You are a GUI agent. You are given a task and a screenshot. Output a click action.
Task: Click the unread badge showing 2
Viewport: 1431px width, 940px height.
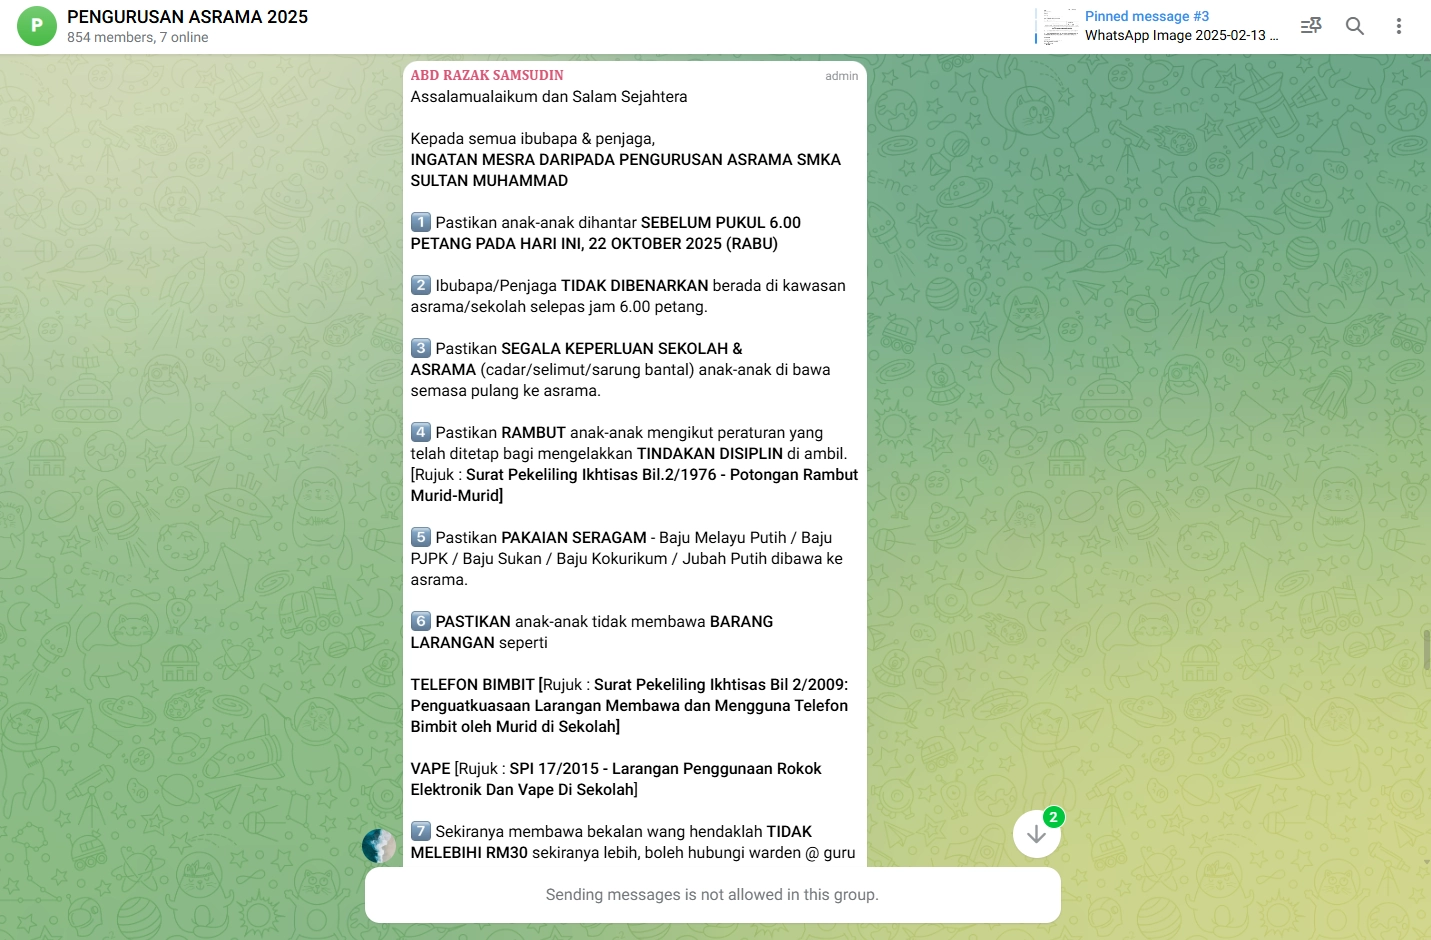pyautogui.click(x=1052, y=817)
